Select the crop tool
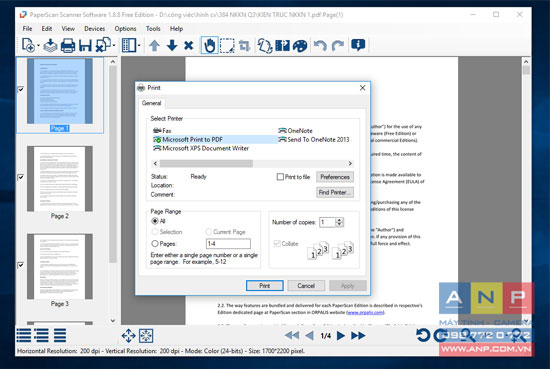 click(244, 46)
